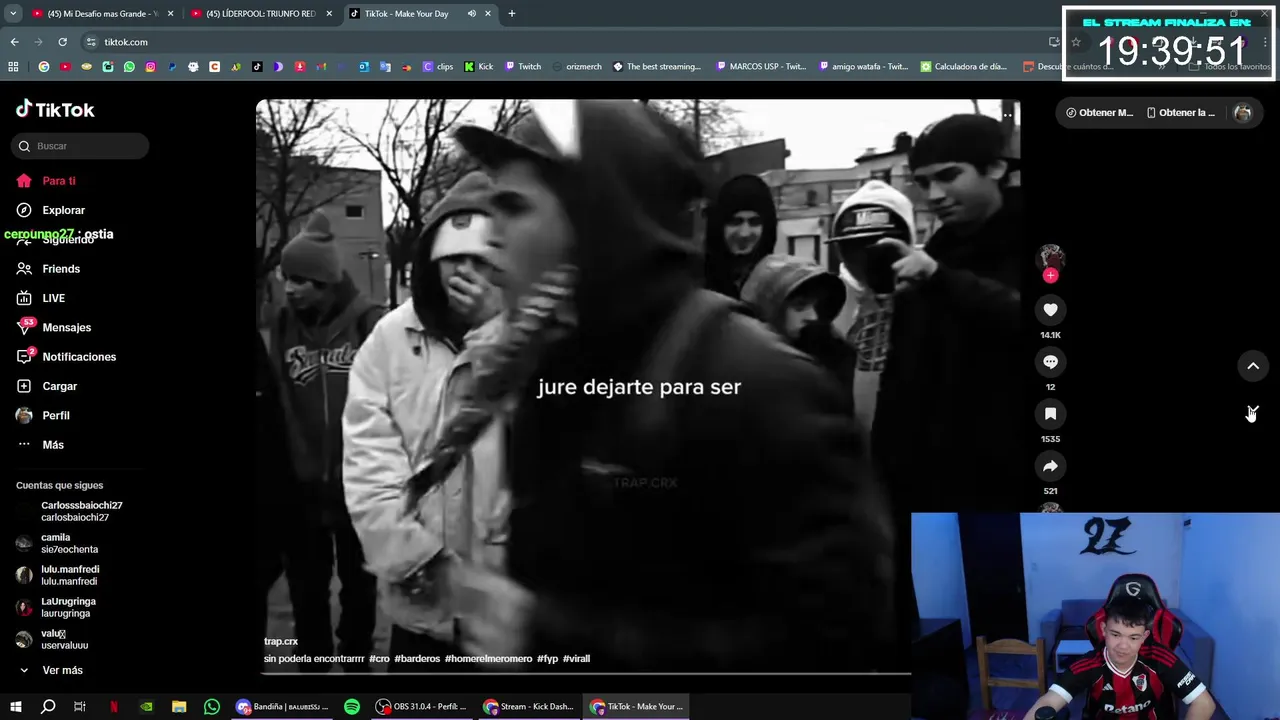Open the lulu.manfredi account
This screenshot has height=720, width=1280.
coord(58,575)
